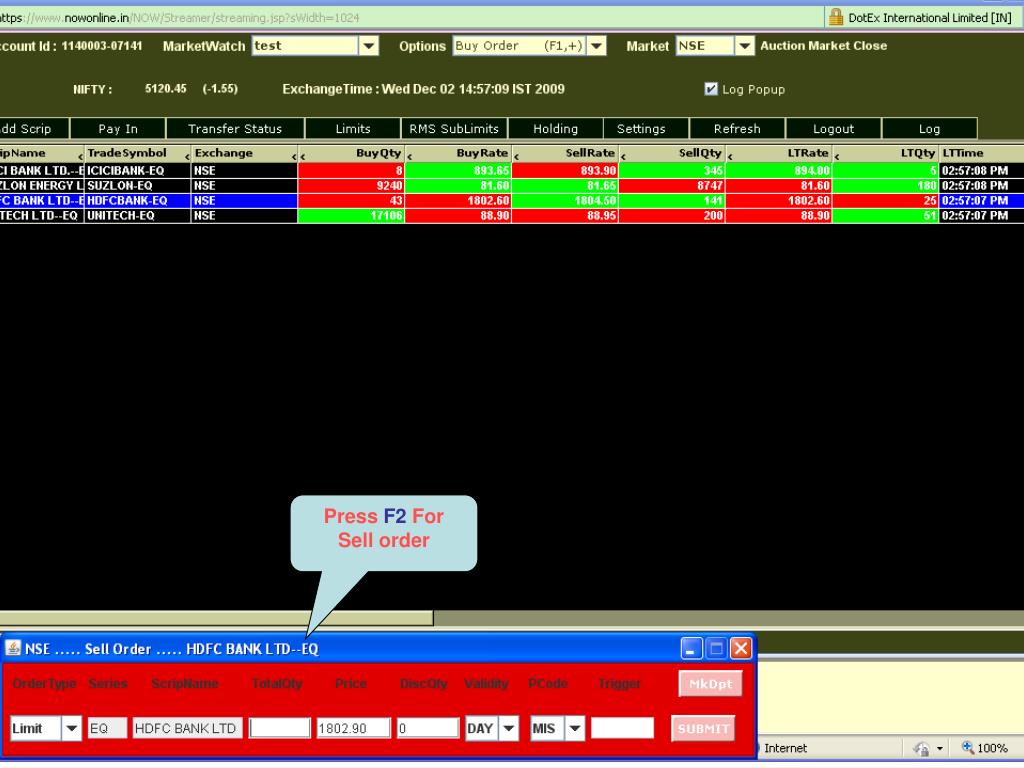Click the DiscQty field showing 0
Image resolution: width=1024 pixels, height=768 pixels.
coord(428,728)
